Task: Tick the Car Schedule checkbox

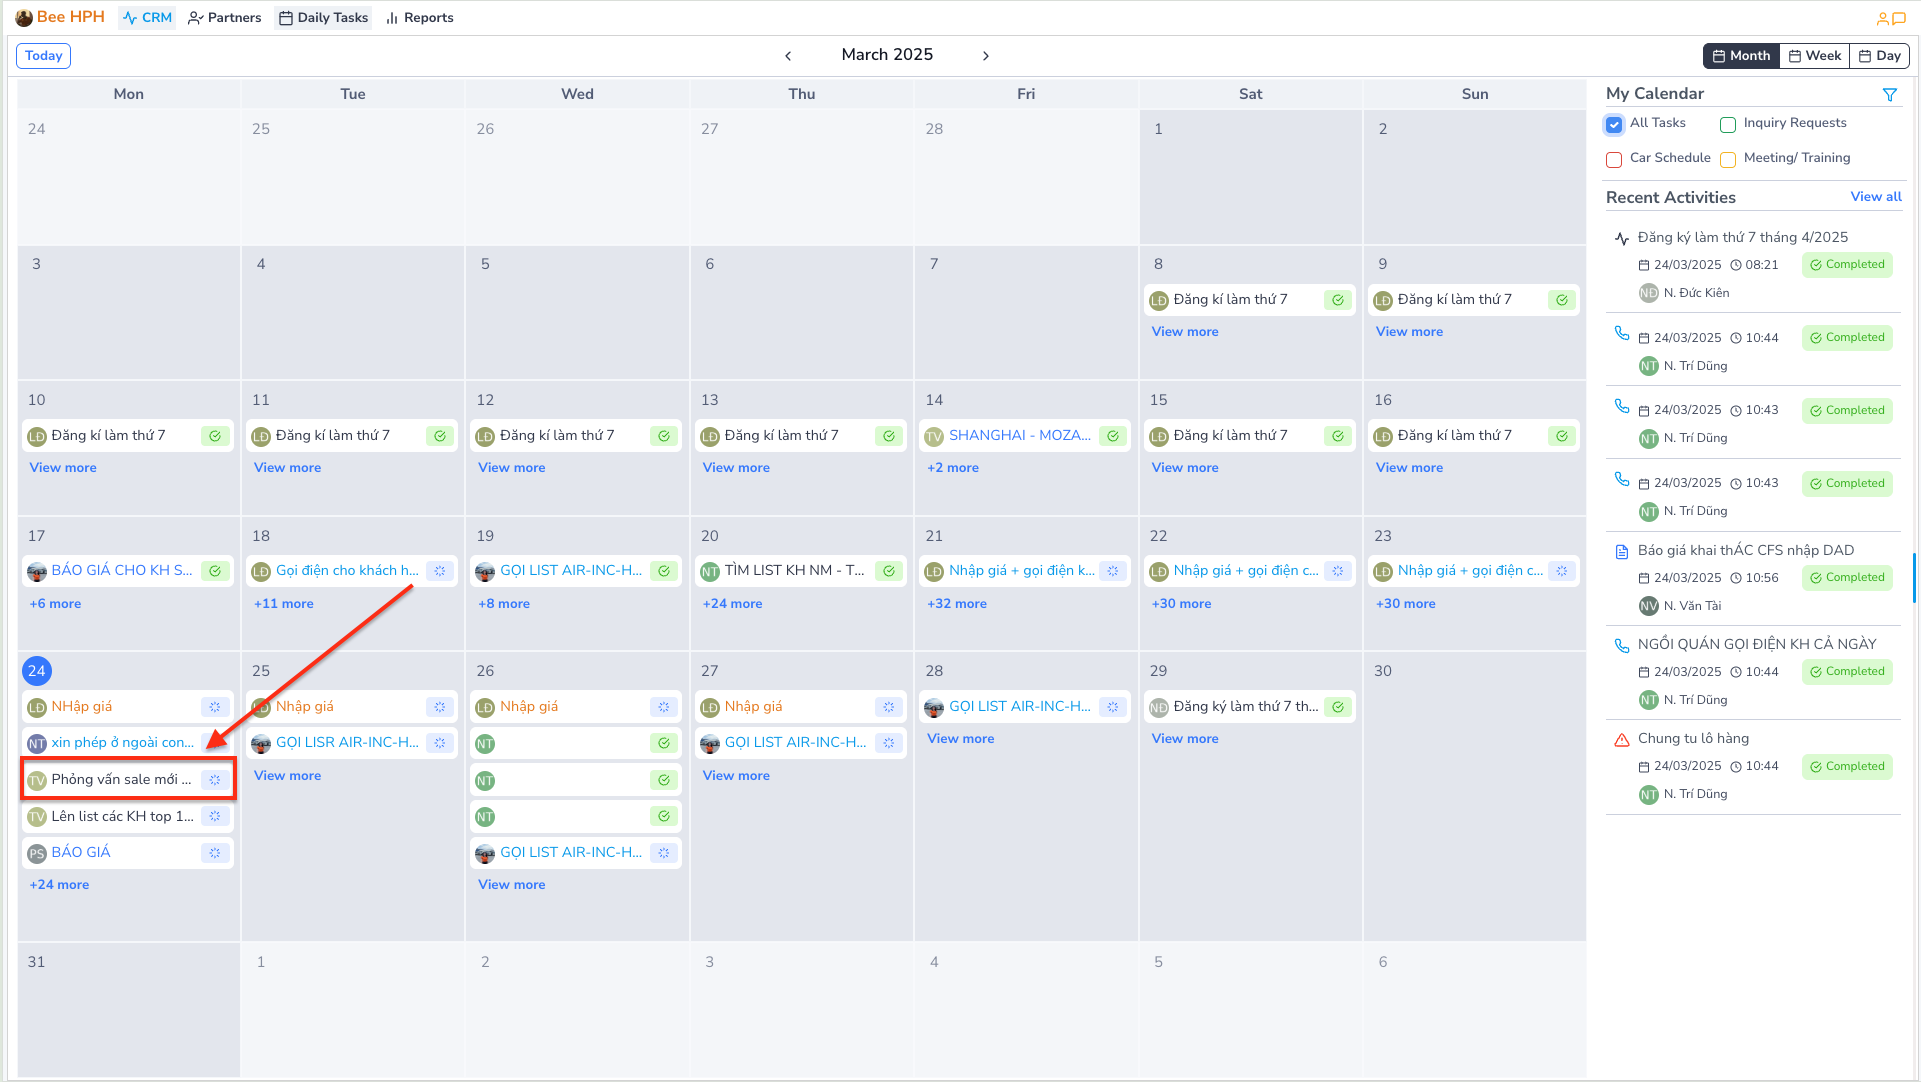Action: [x=1614, y=160]
